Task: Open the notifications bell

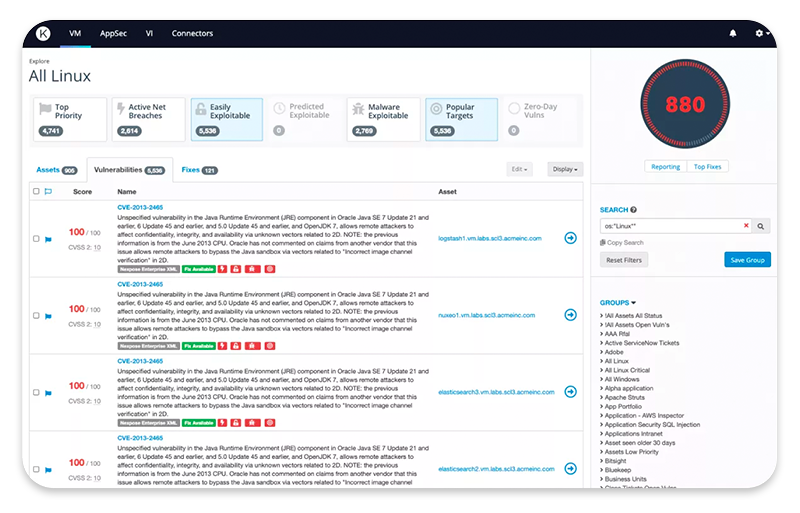Action: [733, 33]
